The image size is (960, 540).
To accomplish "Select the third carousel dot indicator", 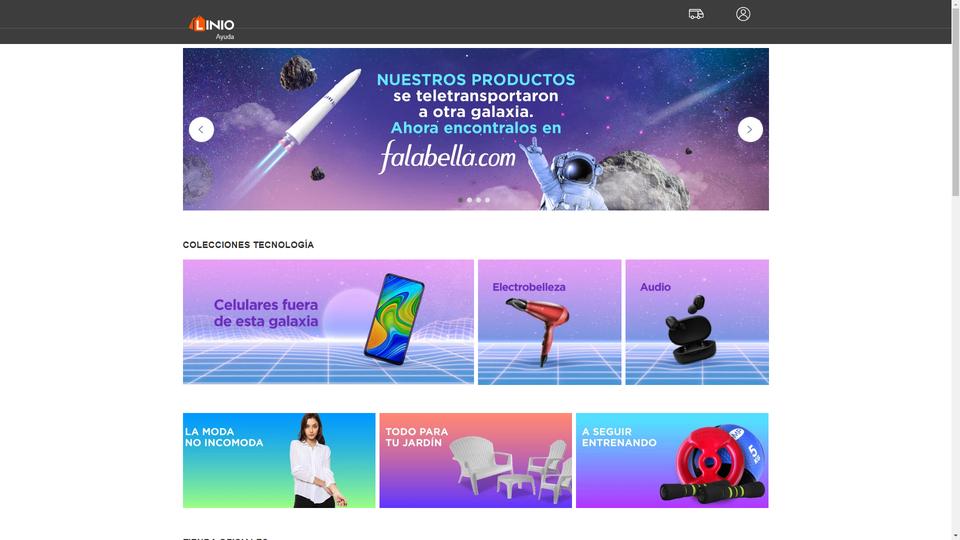I will click(479, 200).
